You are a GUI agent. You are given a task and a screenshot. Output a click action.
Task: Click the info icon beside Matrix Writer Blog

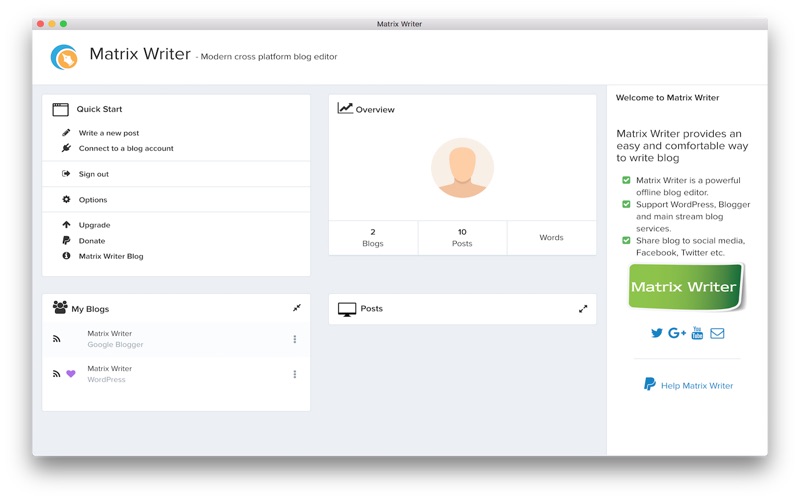pyautogui.click(x=66, y=256)
